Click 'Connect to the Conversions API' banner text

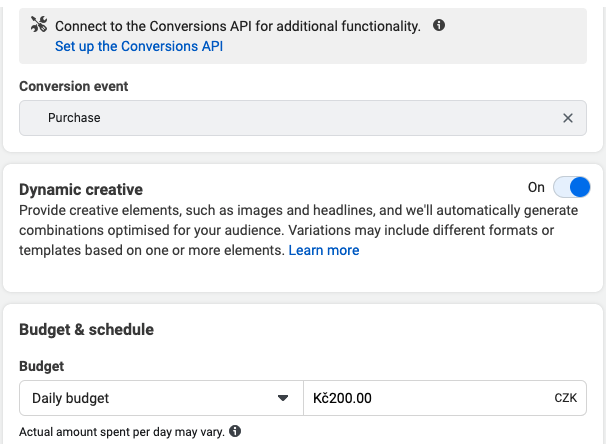click(237, 26)
